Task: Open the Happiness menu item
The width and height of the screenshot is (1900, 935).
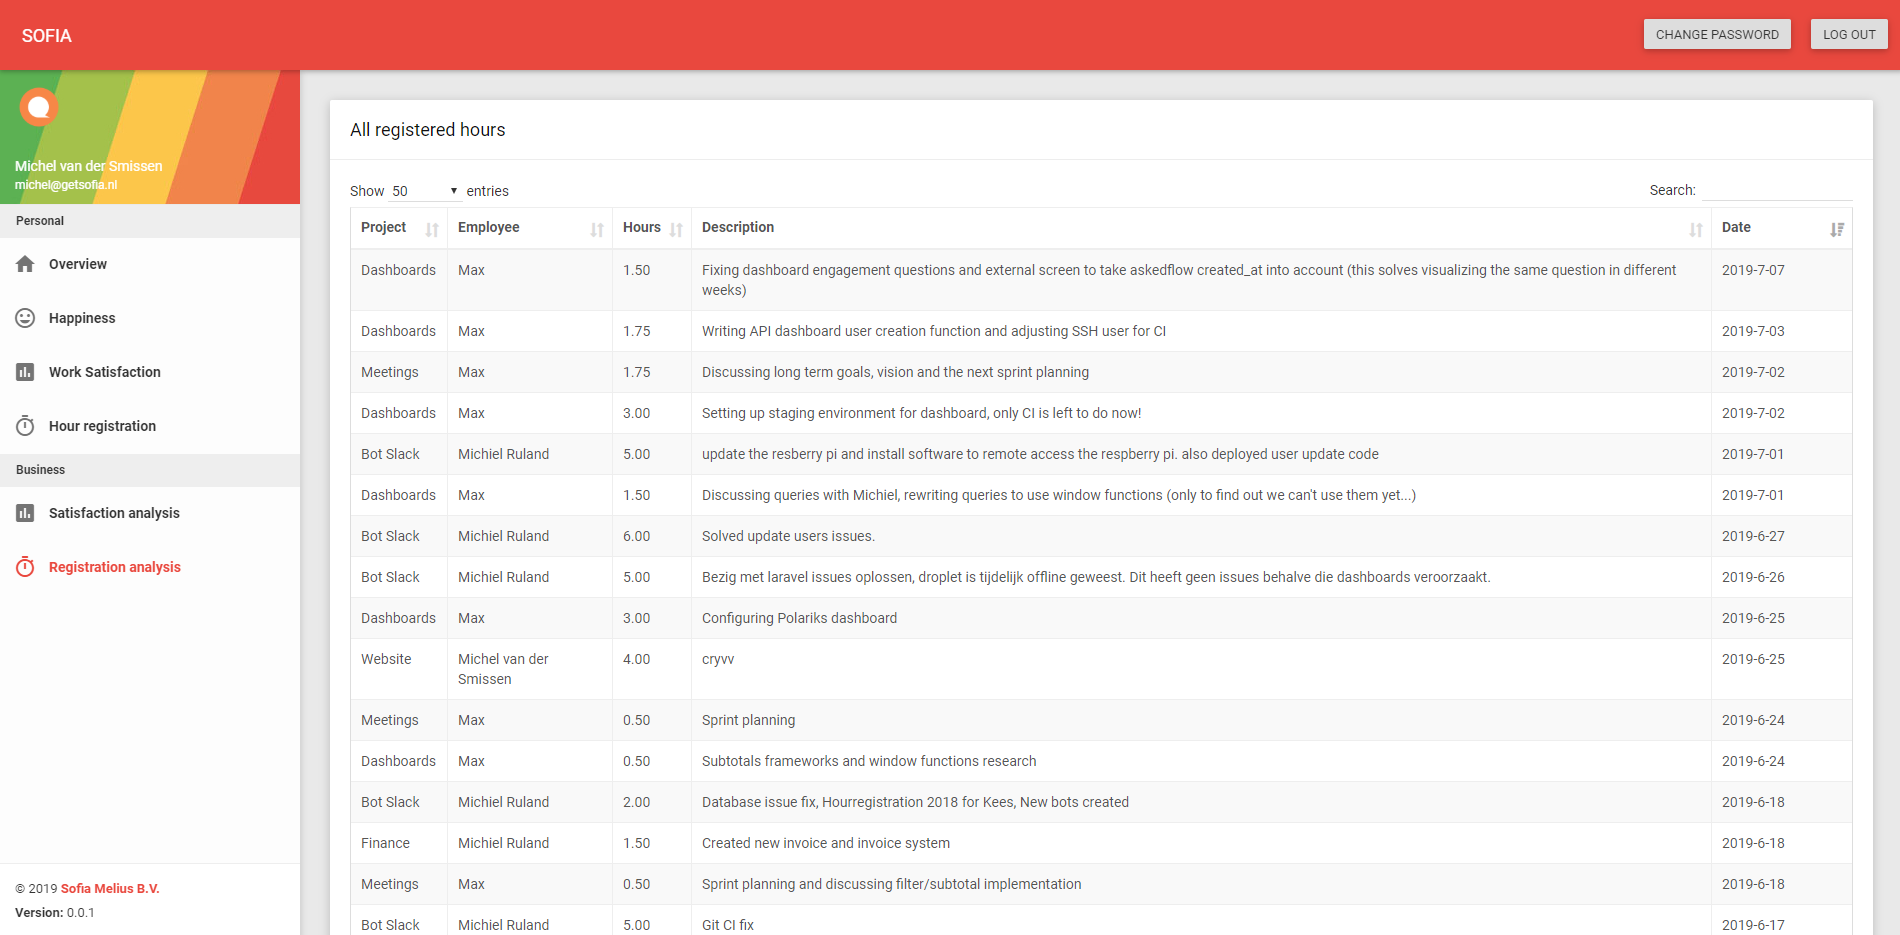Action: click(x=82, y=318)
